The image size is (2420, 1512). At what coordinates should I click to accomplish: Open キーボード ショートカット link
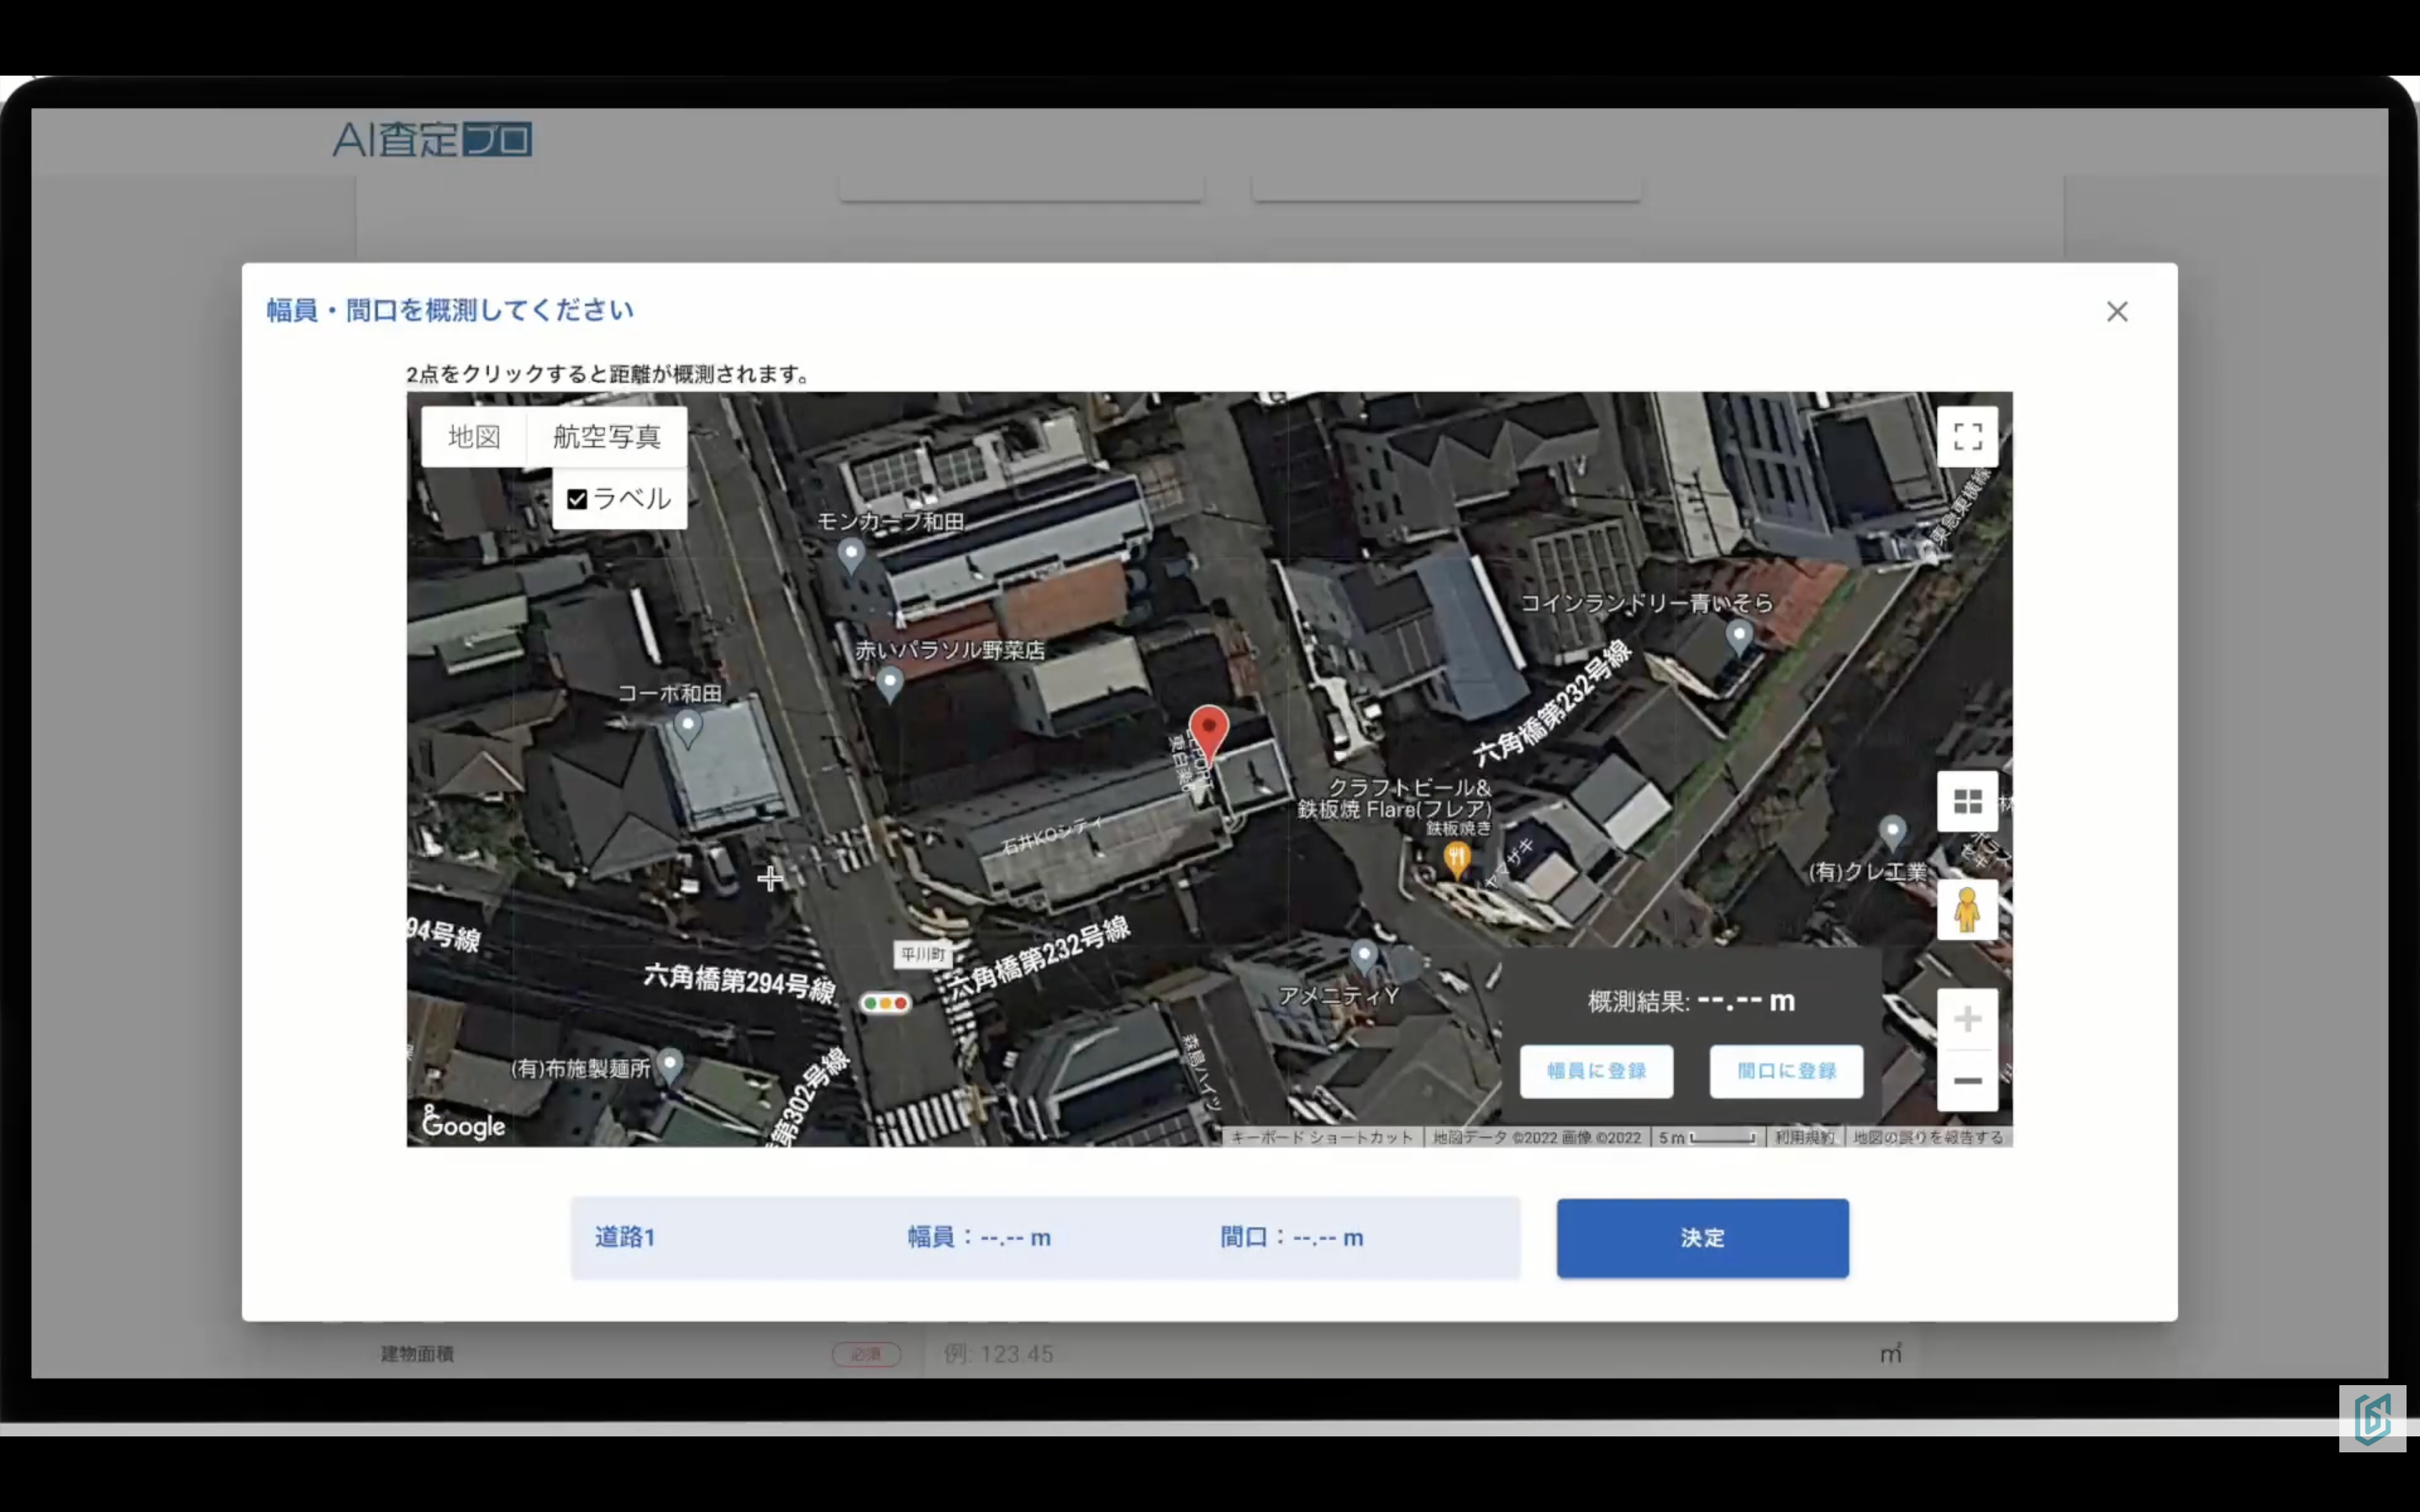click(x=1321, y=1138)
